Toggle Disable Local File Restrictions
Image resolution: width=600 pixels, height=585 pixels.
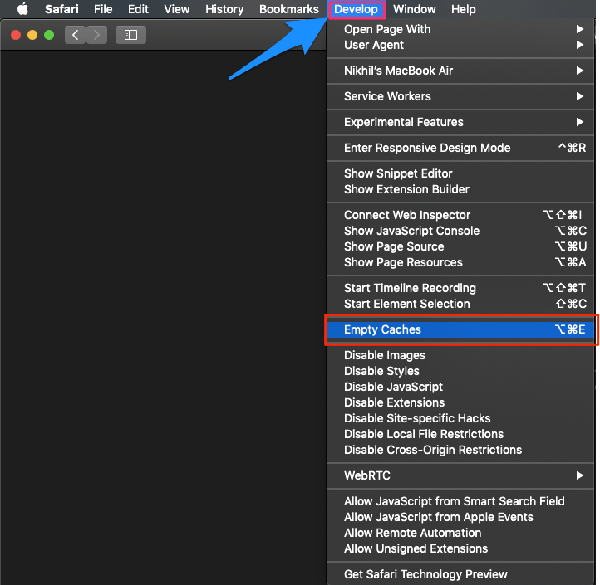(461, 434)
